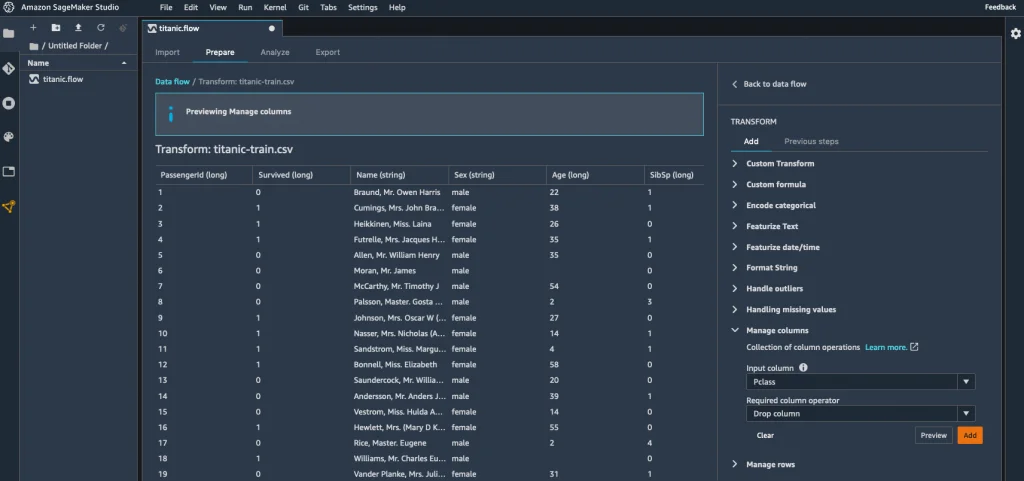Expand Handle outliers section
Screen dimensions: 1024x481
[775, 288]
